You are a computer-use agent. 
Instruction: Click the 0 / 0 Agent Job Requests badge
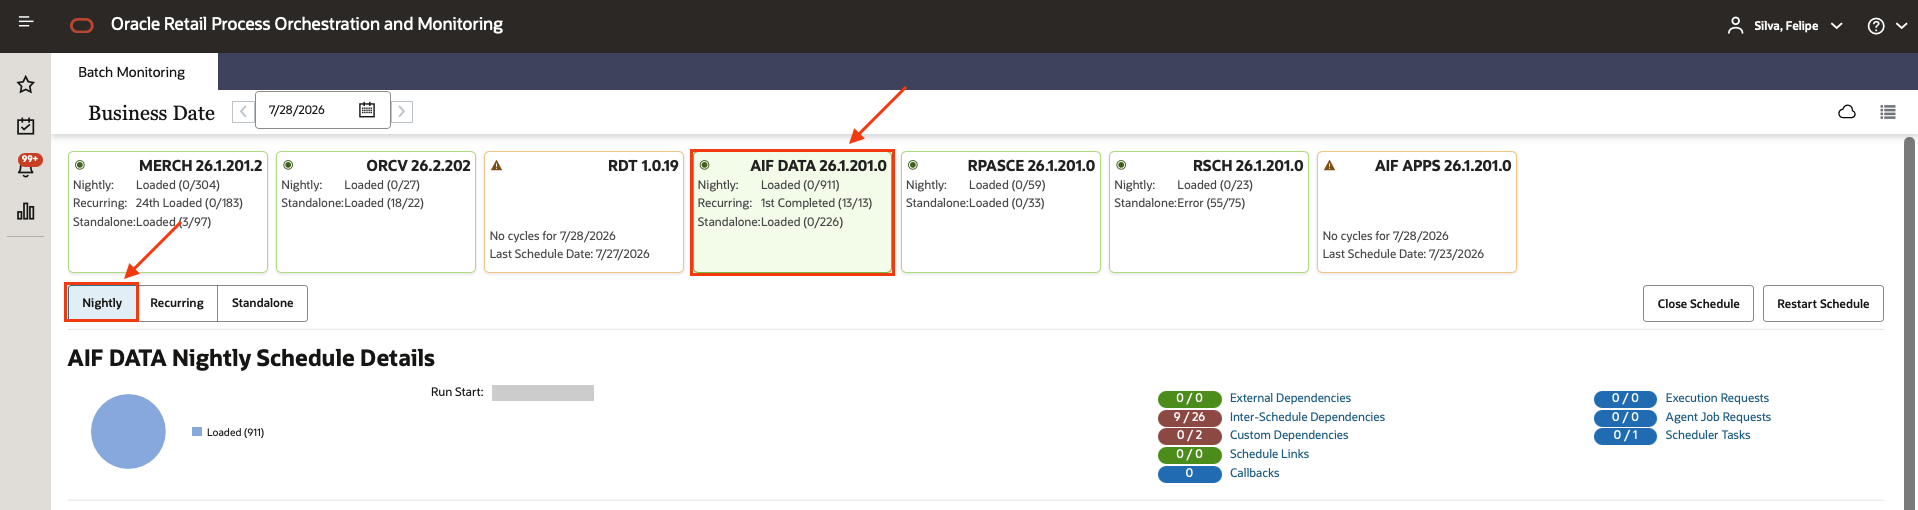click(1625, 417)
